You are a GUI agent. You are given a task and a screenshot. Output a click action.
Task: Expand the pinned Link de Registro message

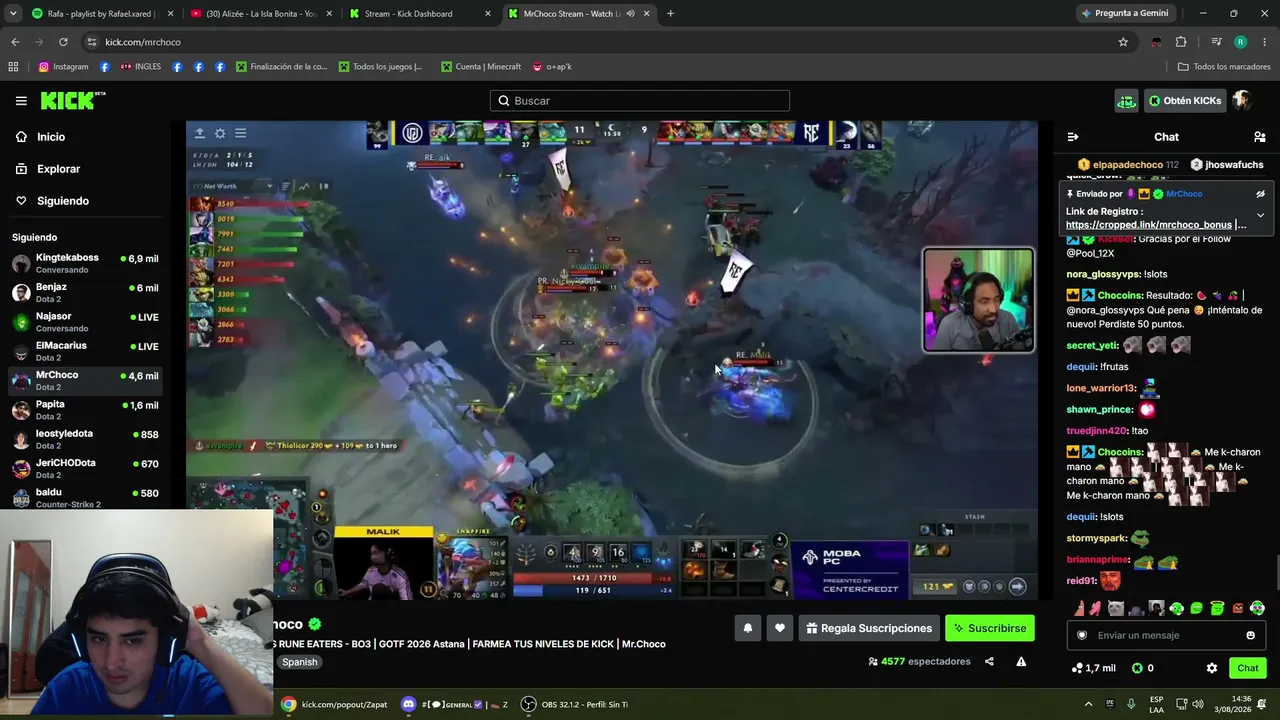(x=1260, y=215)
